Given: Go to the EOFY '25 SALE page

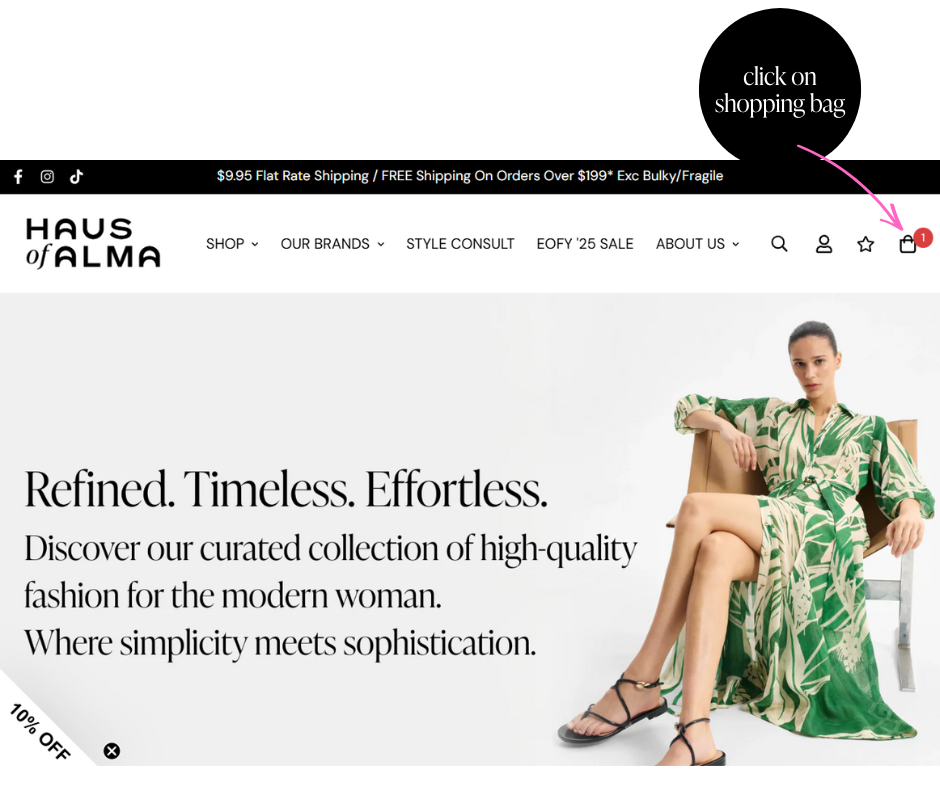Looking at the screenshot, I should (585, 244).
